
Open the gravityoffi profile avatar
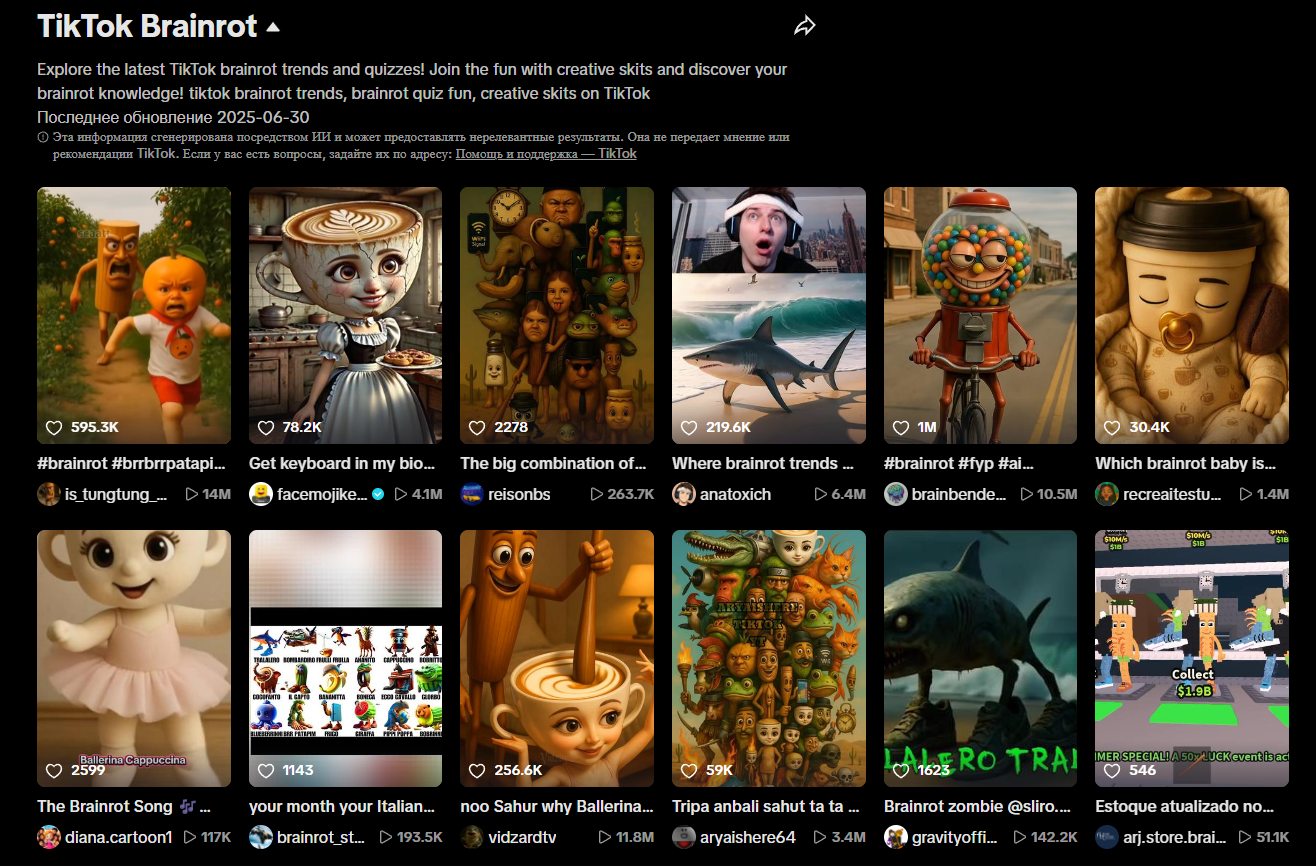896,837
